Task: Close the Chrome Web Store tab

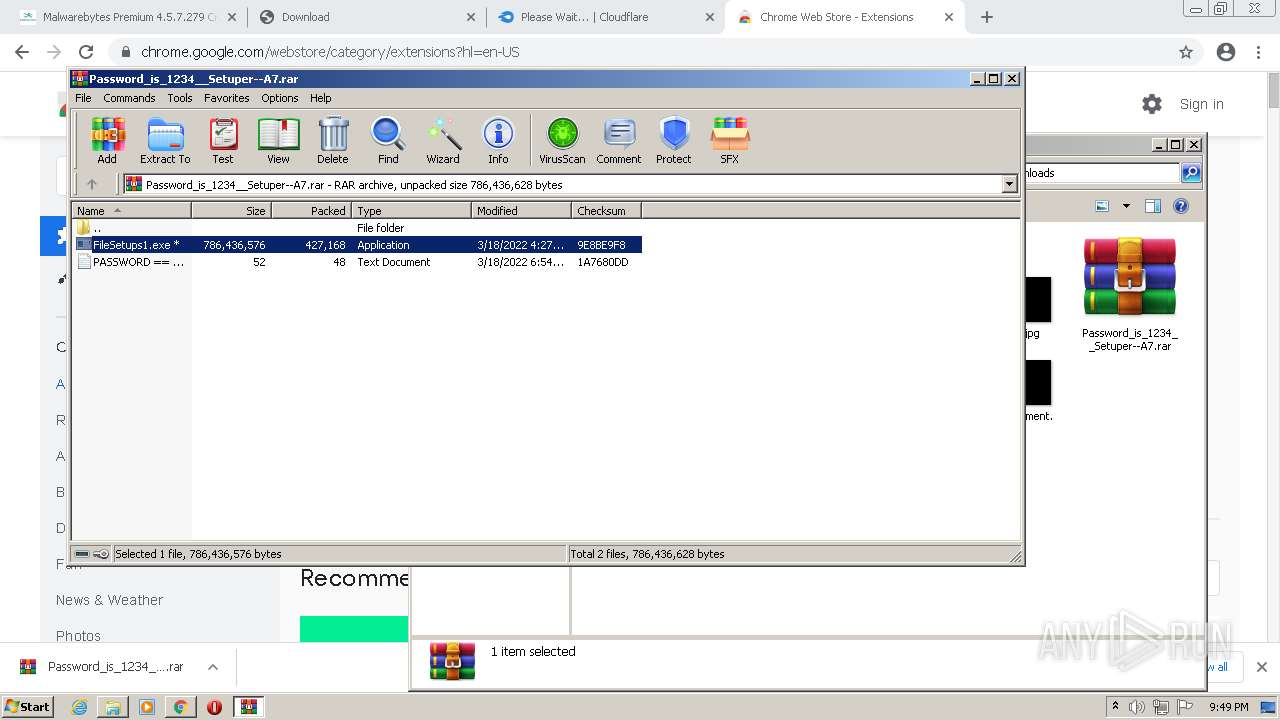Action: [x=949, y=17]
